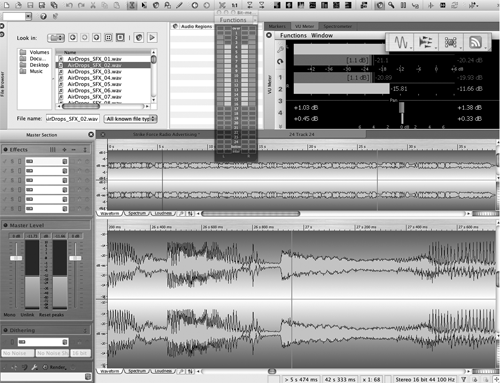Open the Dithering plugin slot dropdown
The width and height of the screenshot is (500, 383).
pyautogui.click(x=65, y=342)
